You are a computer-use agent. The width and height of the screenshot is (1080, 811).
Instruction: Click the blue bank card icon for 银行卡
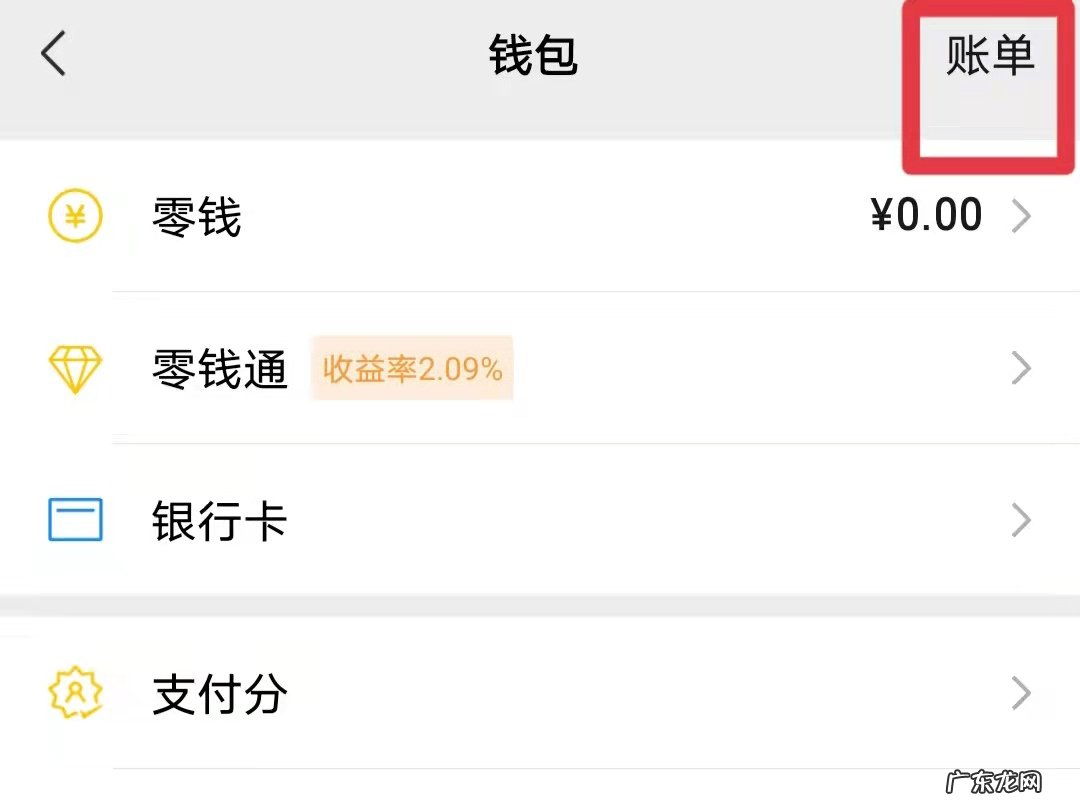(73, 519)
